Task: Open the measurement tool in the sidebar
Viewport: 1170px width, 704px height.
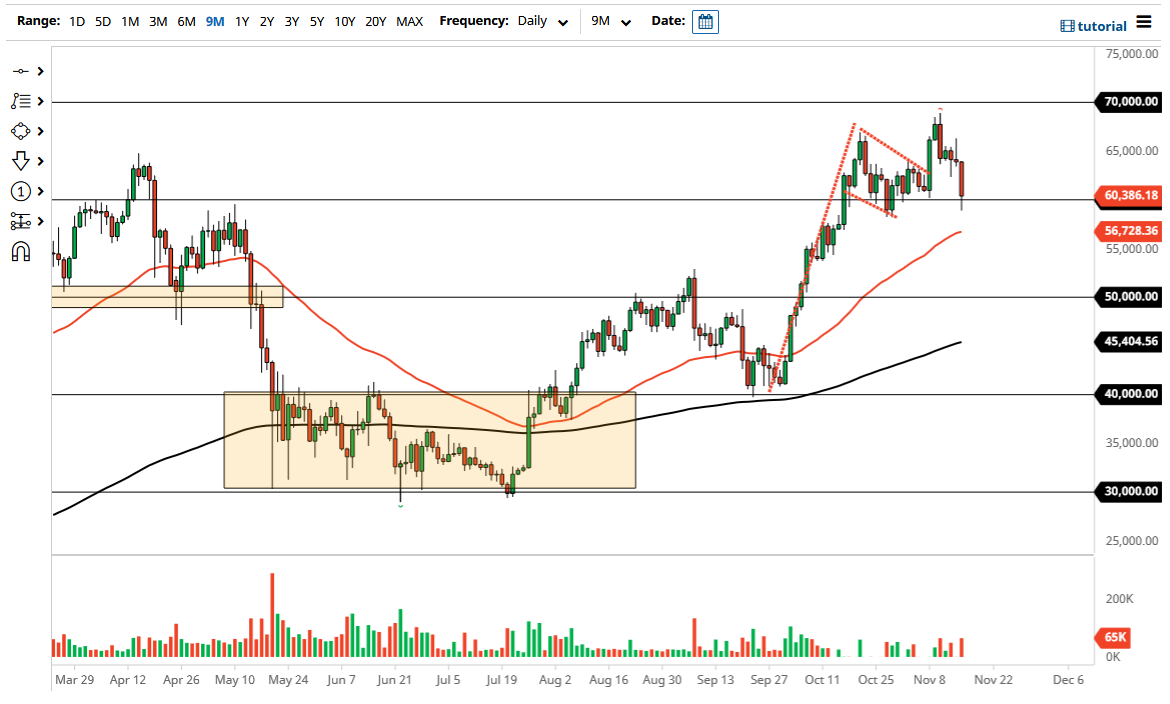Action: pos(20,221)
